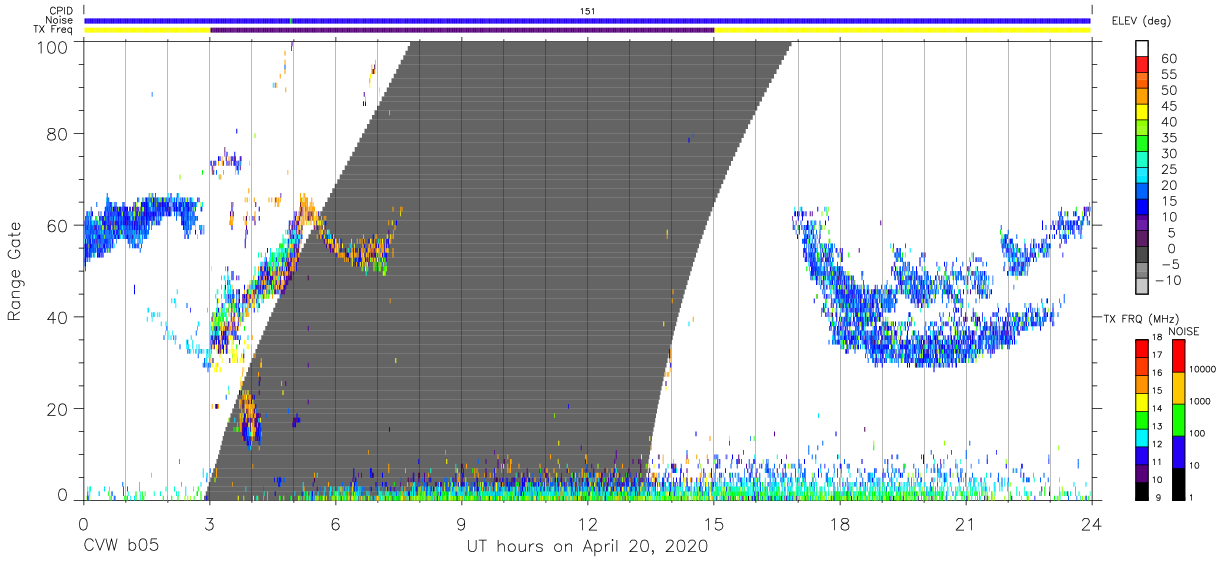Image resolution: width=1228 pixels, height=567 pixels.
Task: Click the yellow TX Freq strip after 15 UT
Action: 902,30
